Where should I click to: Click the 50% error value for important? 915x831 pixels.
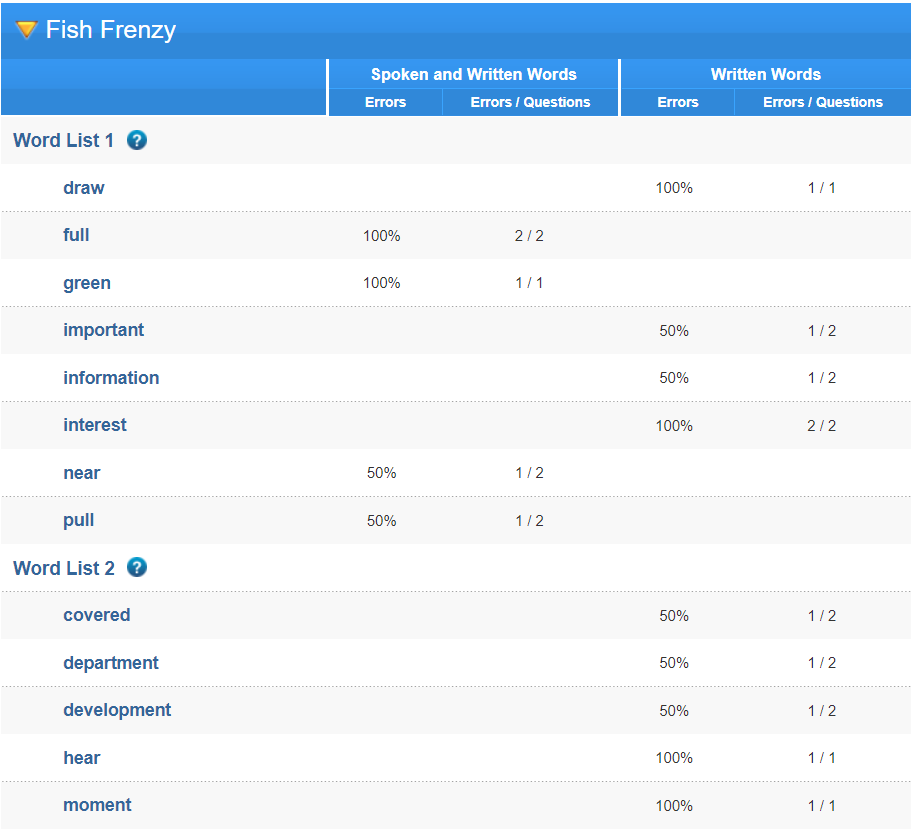[x=674, y=331]
